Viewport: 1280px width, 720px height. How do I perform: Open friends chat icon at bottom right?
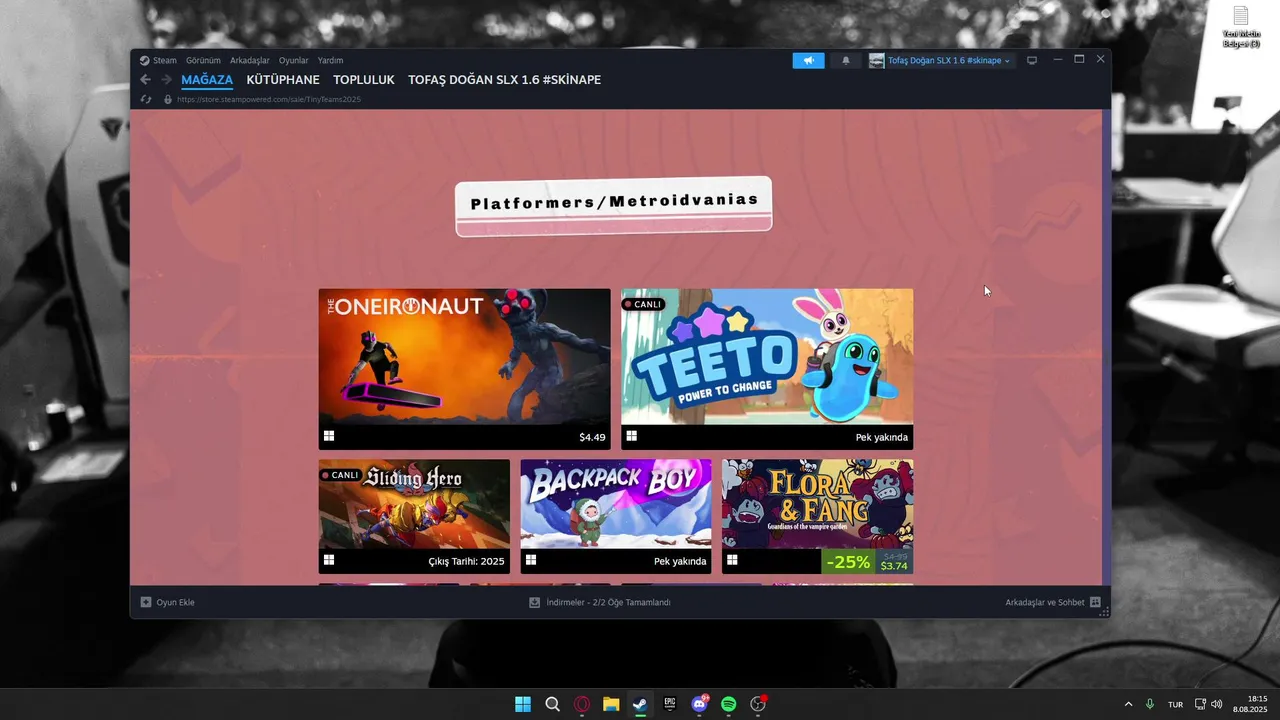click(1095, 602)
